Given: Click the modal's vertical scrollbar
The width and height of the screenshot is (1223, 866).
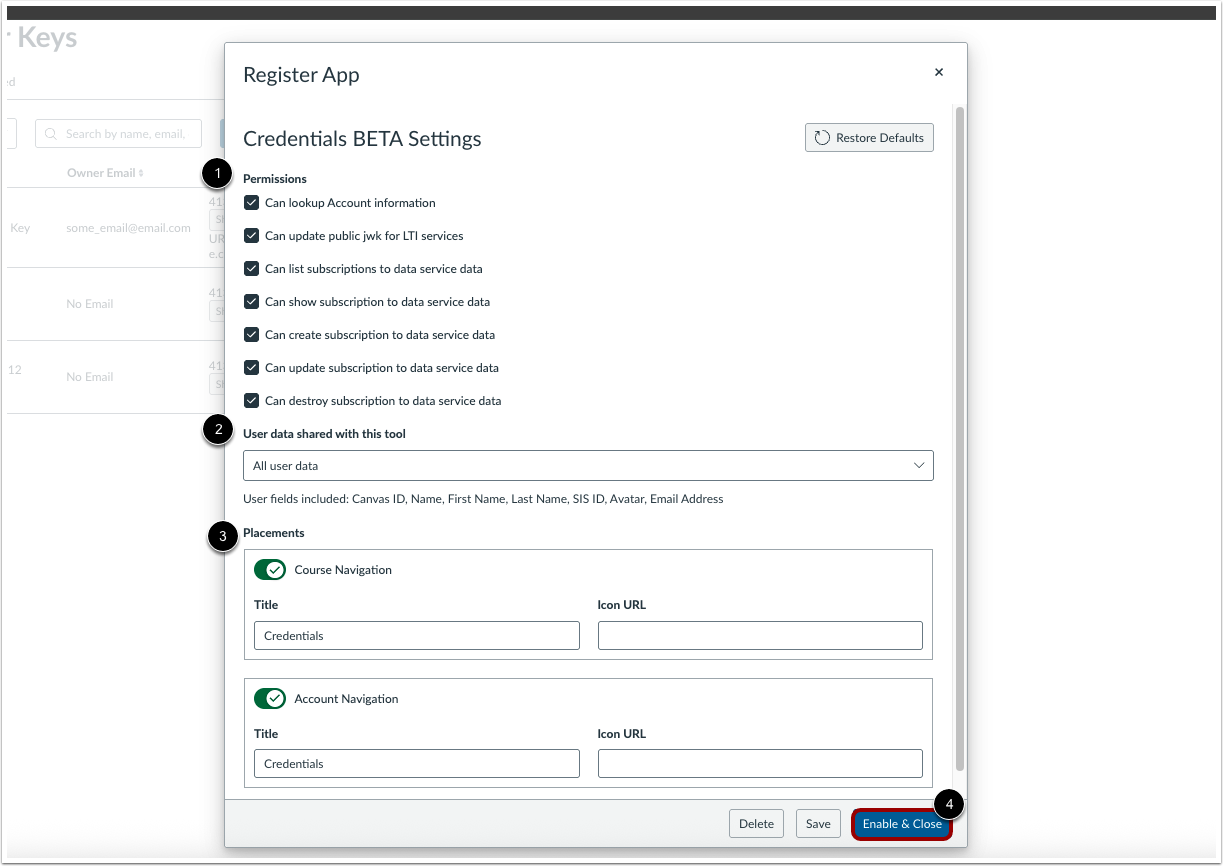Looking at the screenshot, I should click(959, 400).
